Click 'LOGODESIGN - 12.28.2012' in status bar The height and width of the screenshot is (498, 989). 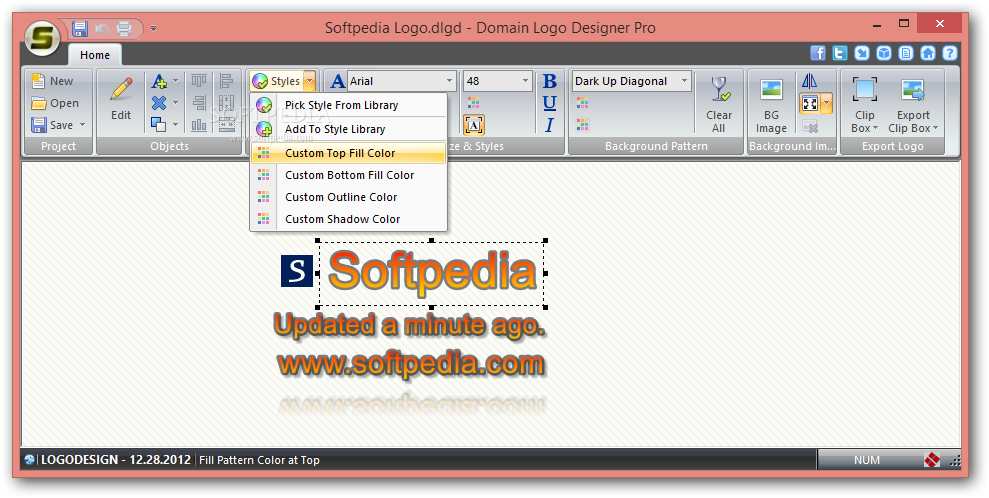tap(115, 460)
